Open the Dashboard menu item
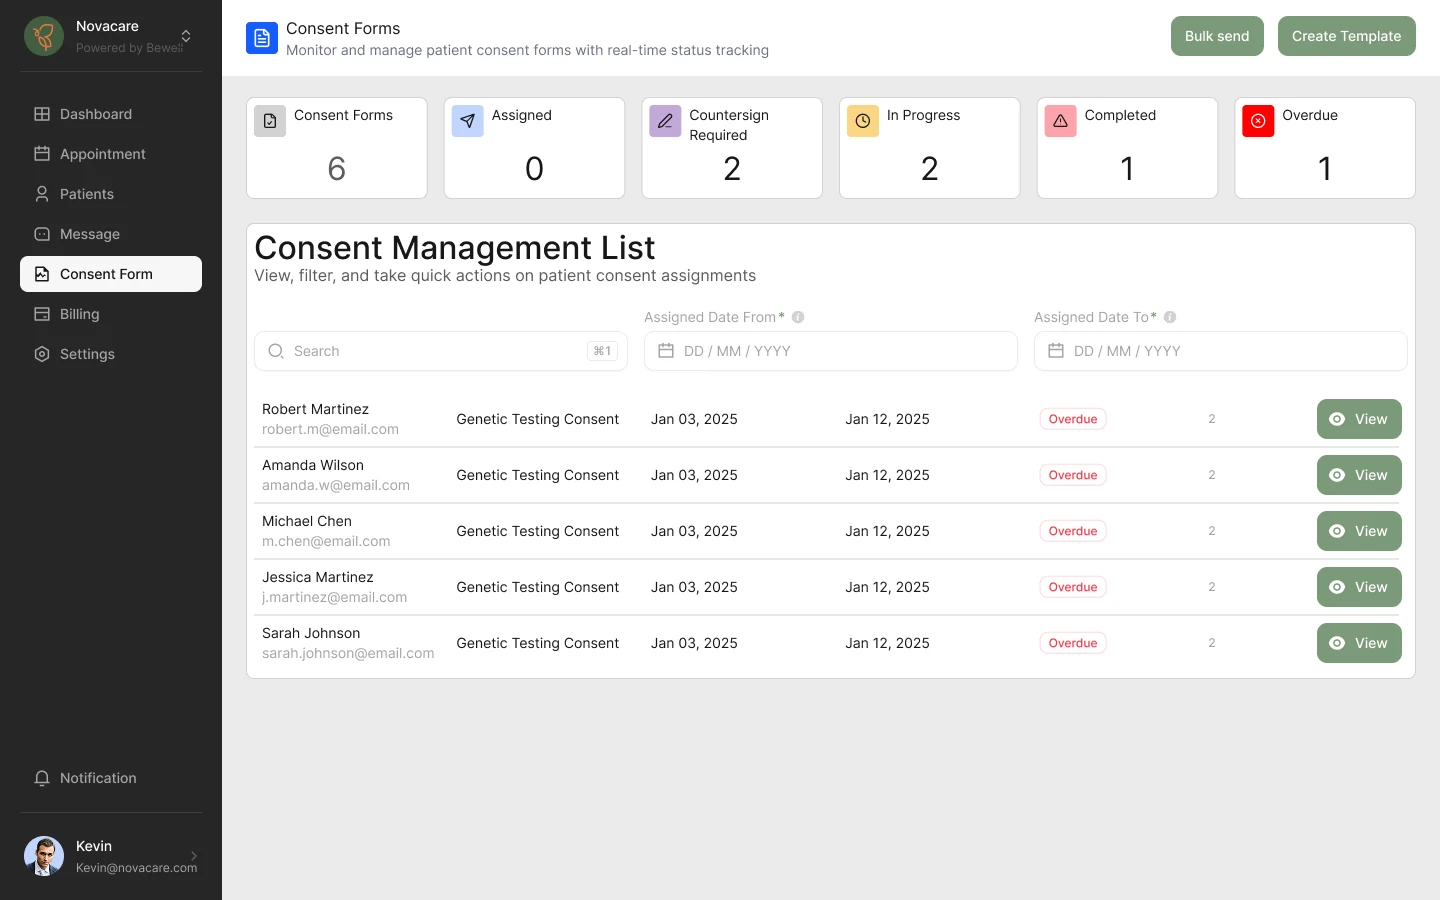 point(111,114)
